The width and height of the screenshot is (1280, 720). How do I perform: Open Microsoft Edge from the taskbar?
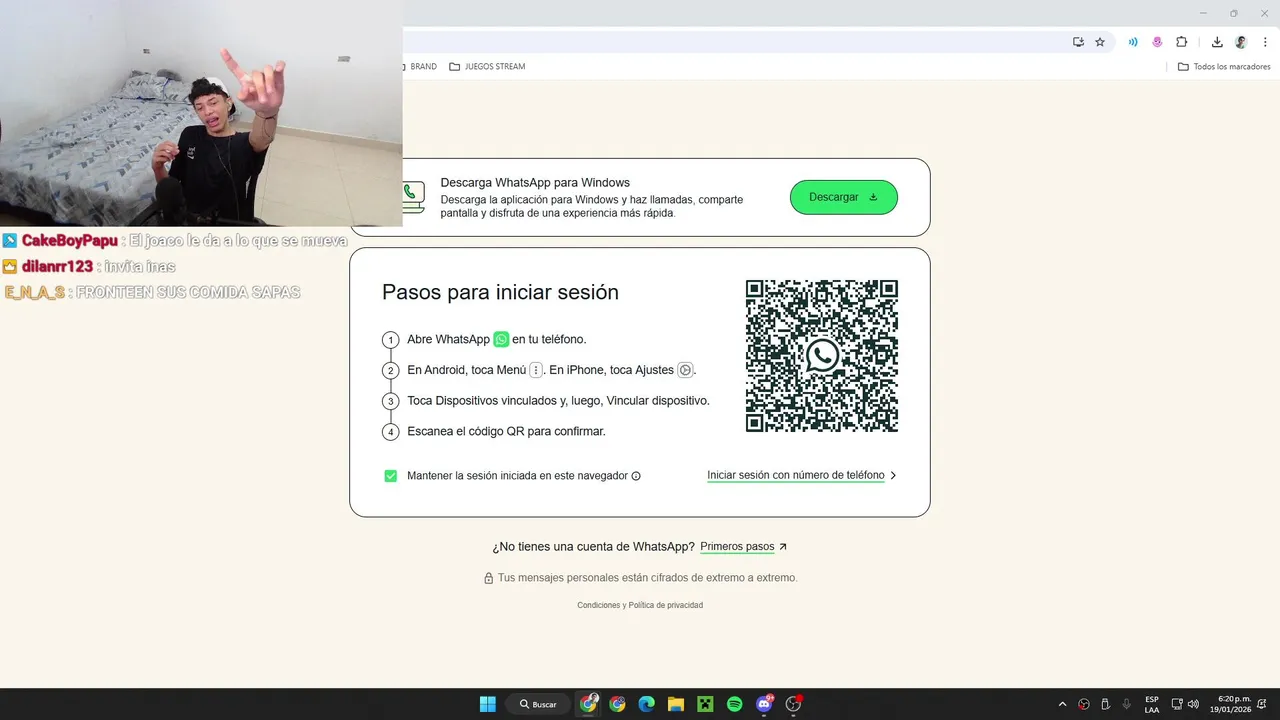[646, 704]
